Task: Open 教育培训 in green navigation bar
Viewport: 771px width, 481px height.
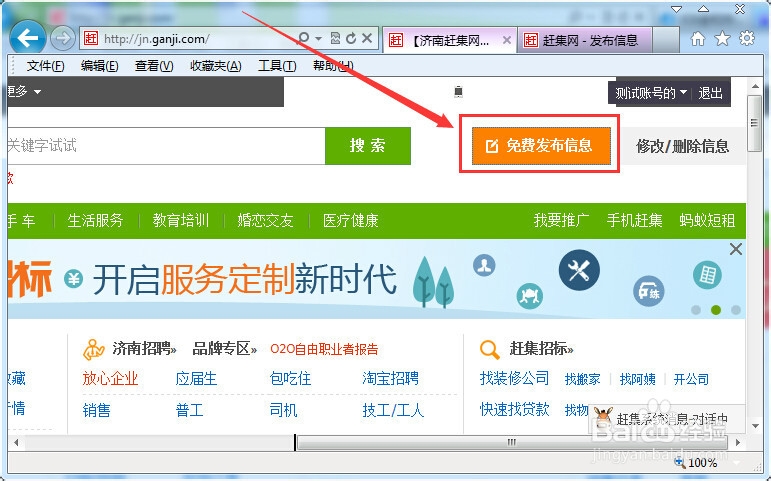Action: (180, 220)
